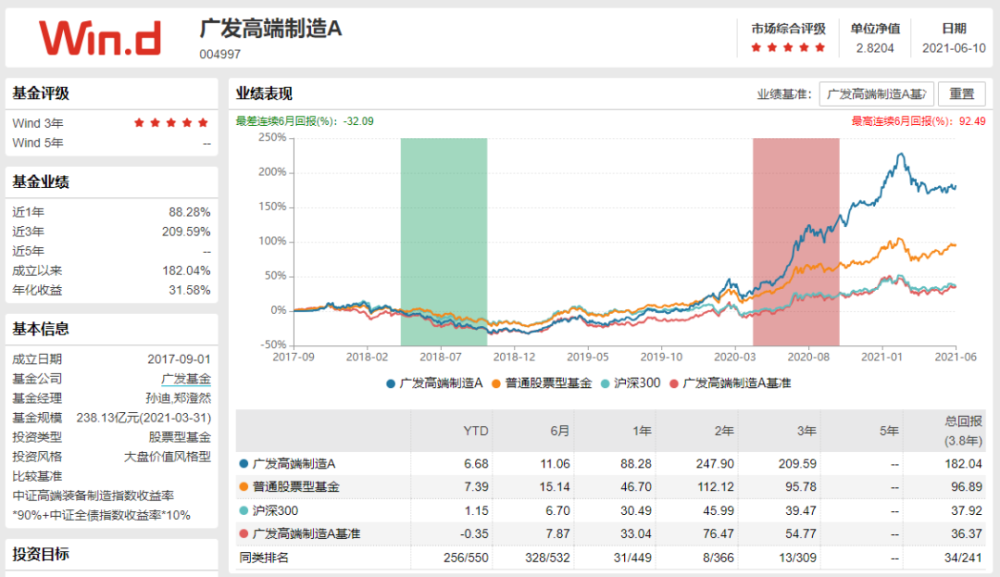The width and height of the screenshot is (1000, 577).
Task: Click the blue dot in 广发高端制造A table row
Action: [243, 464]
